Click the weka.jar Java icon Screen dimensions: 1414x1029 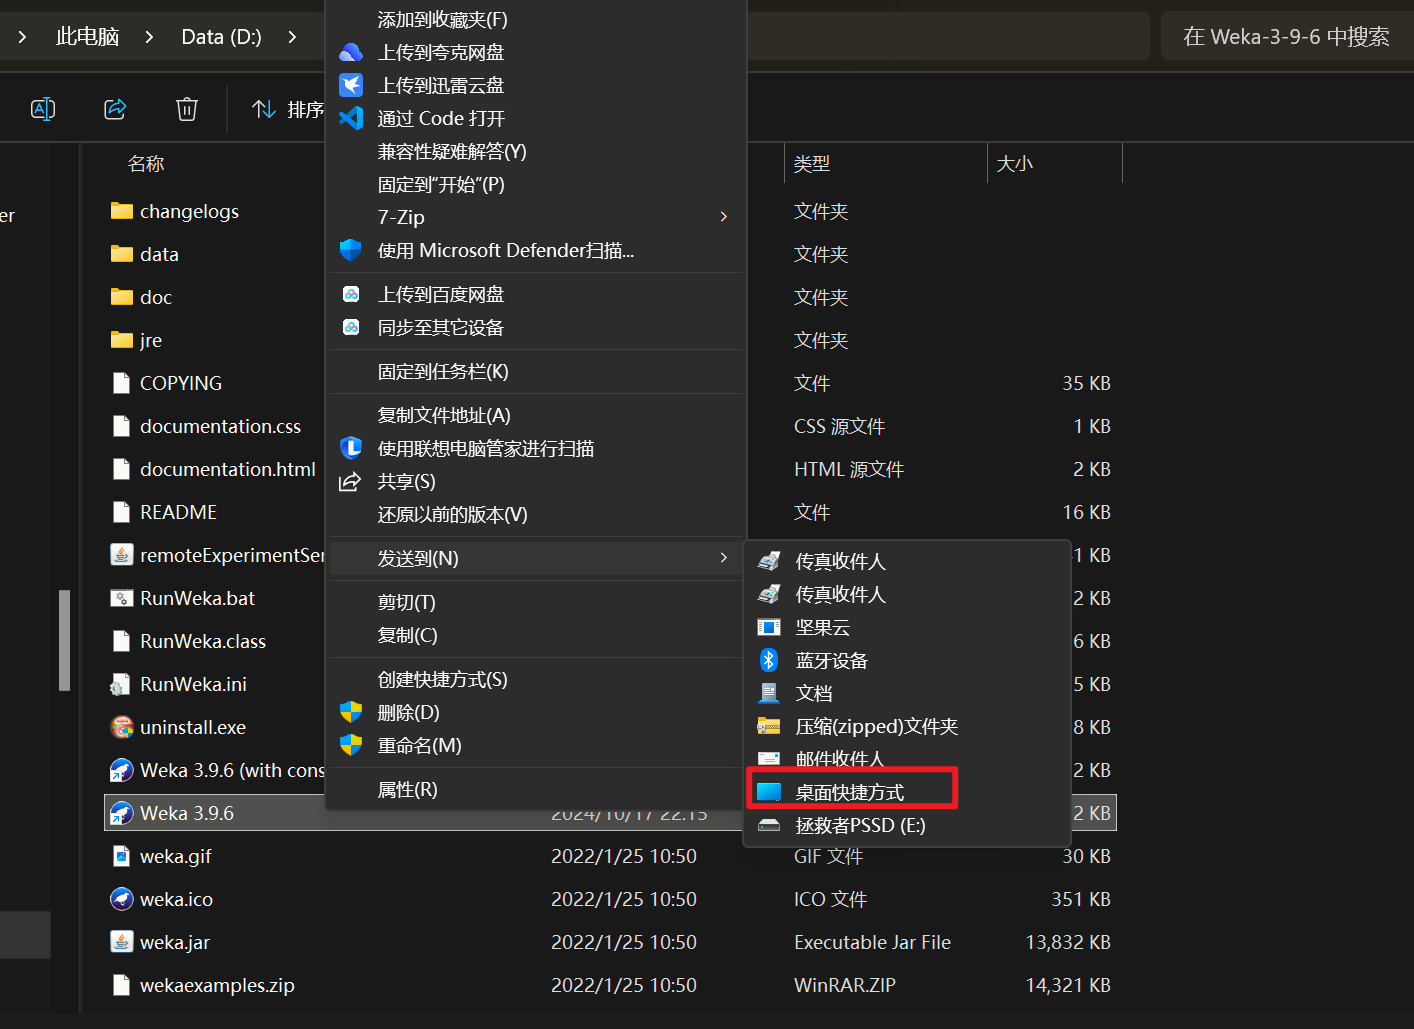pyautogui.click(x=121, y=942)
